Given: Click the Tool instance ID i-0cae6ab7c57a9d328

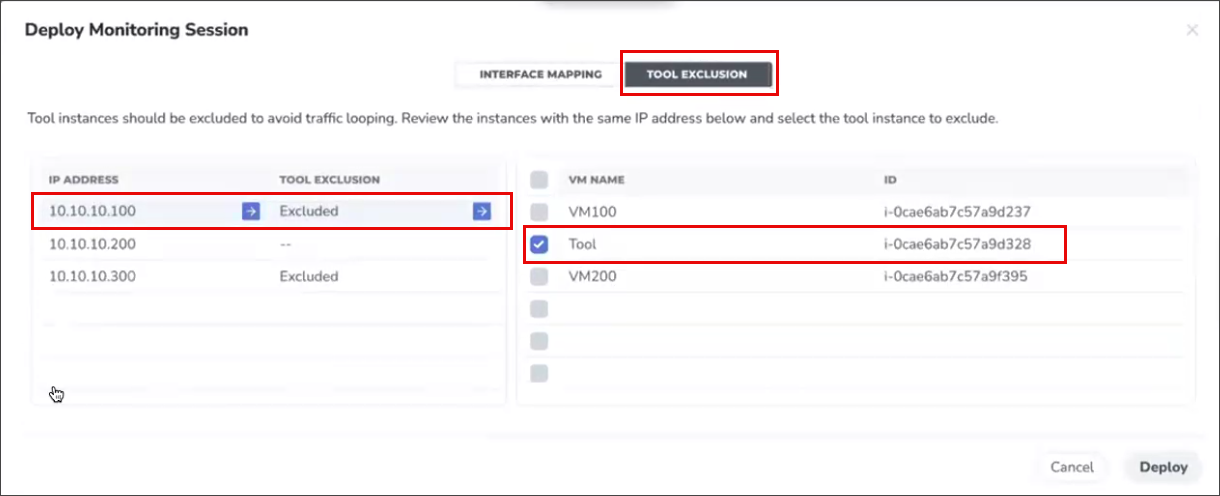Looking at the screenshot, I should pyautogui.click(x=957, y=244).
